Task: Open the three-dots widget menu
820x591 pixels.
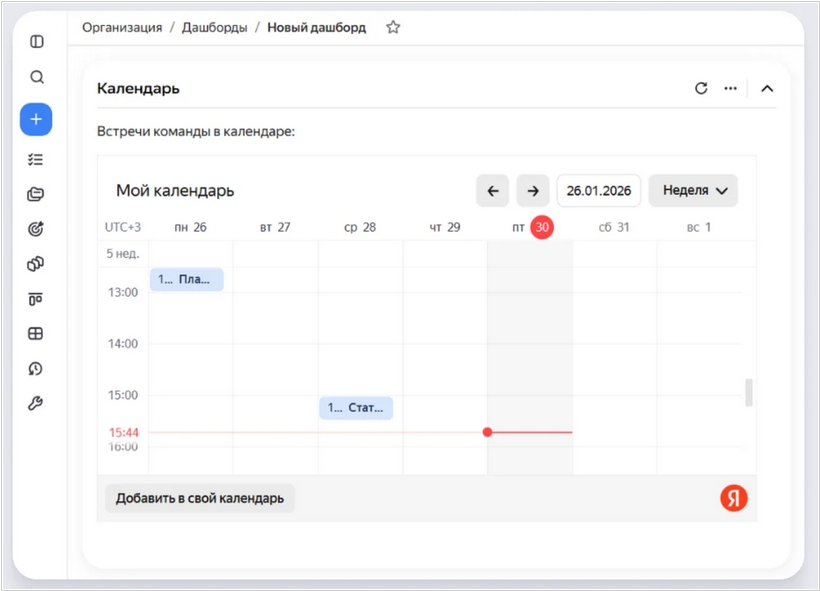Action: pyautogui.click(x=731, y=88)
